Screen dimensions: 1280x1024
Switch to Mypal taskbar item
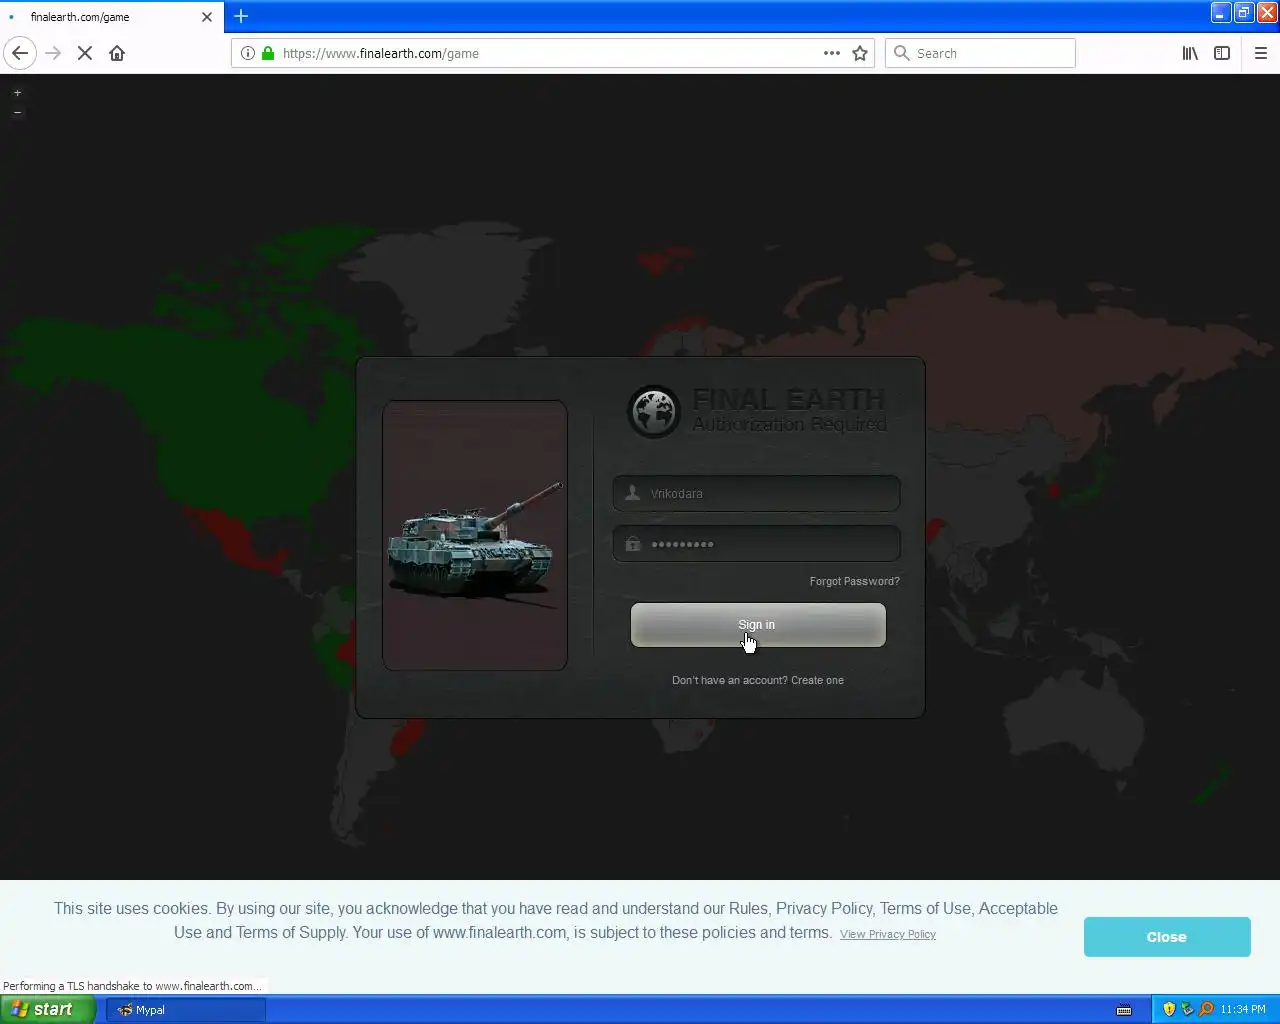click(186, 1010)
